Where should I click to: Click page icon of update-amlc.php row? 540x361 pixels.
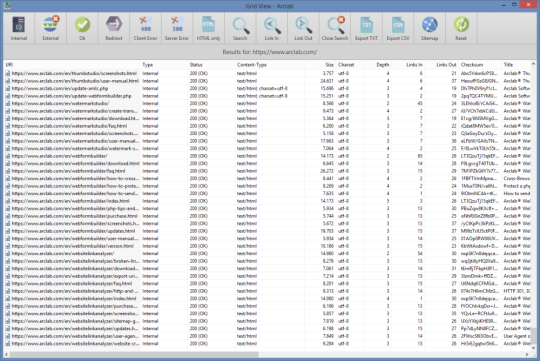click(8, 89)
